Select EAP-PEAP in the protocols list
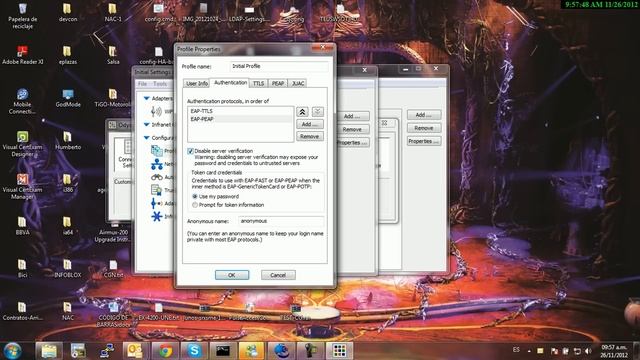The image size is (640, 360). 240,119
